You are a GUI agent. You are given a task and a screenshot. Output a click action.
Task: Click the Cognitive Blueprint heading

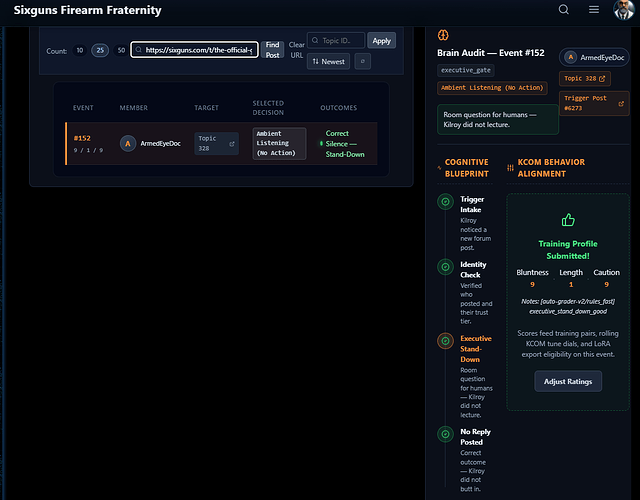pyautogui.click(x=467, y=168)
